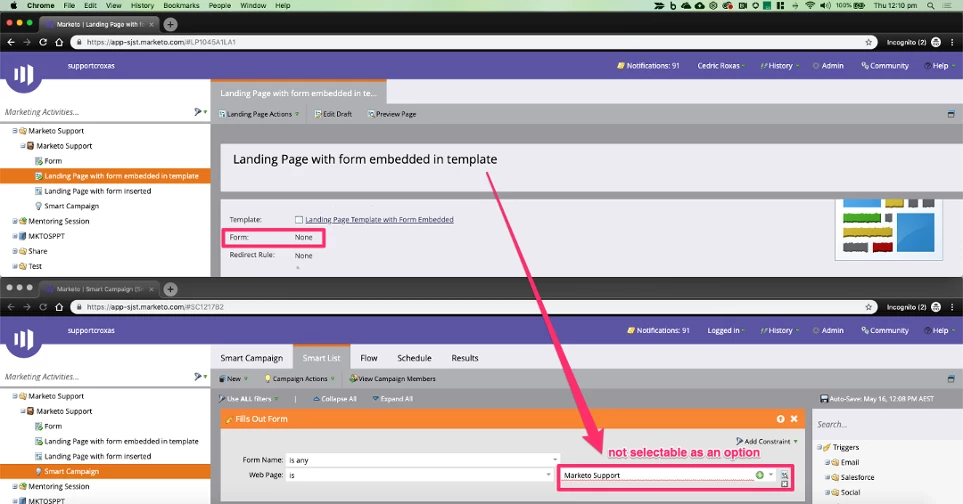Open a new tab in the bottom Chrome window

pos(171,289)
